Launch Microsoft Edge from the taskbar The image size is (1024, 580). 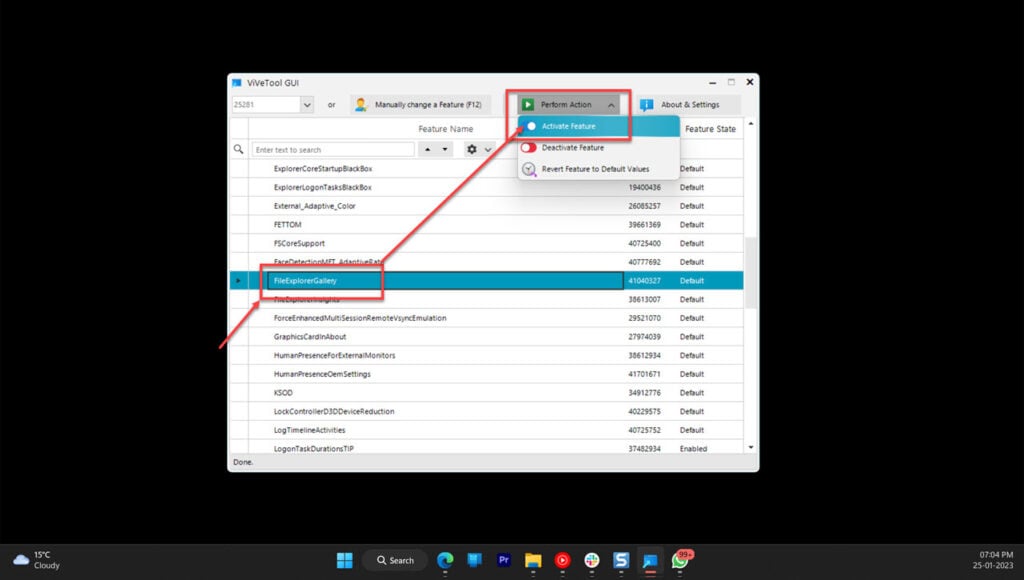tap(445, 560)
